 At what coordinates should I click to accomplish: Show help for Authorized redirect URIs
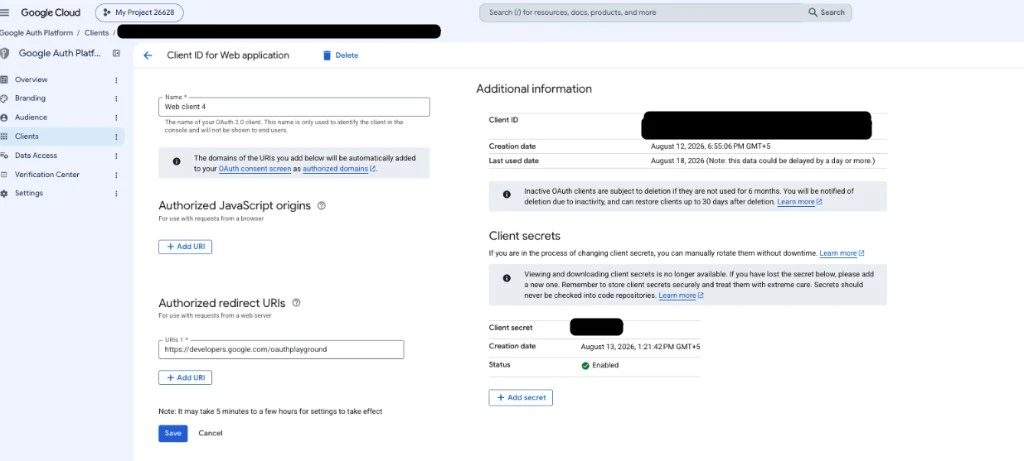296,302
